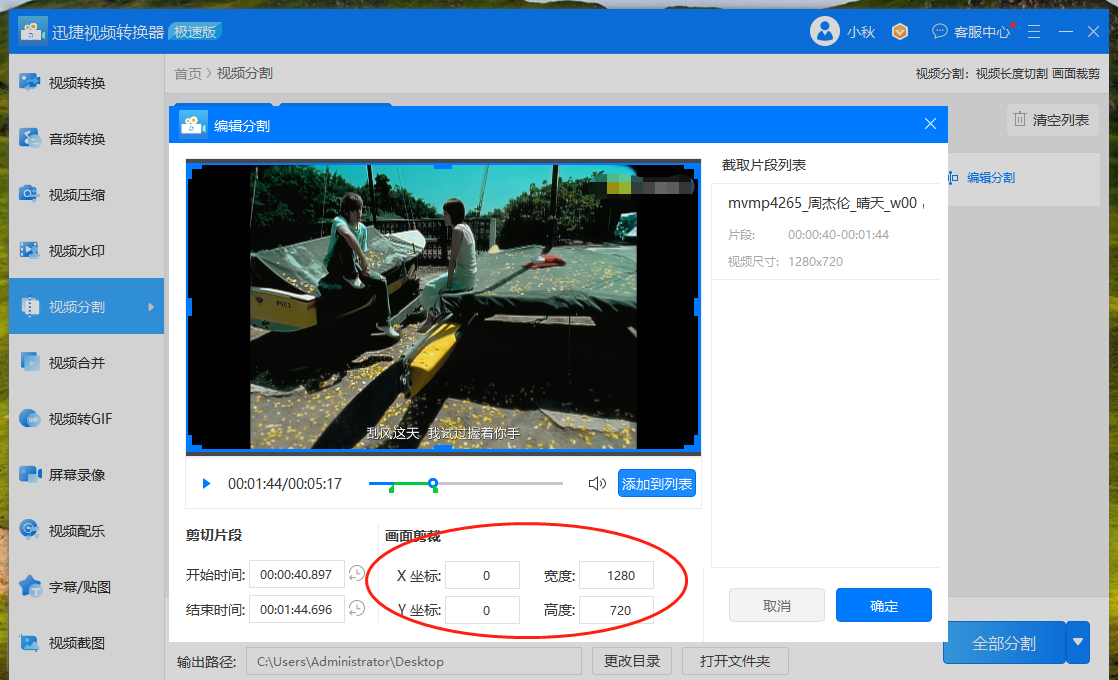Click the 视频合并 sidebar icon
Viewport: 1118px width, 680px height.
pyautogui.click(x=29, y=361)
